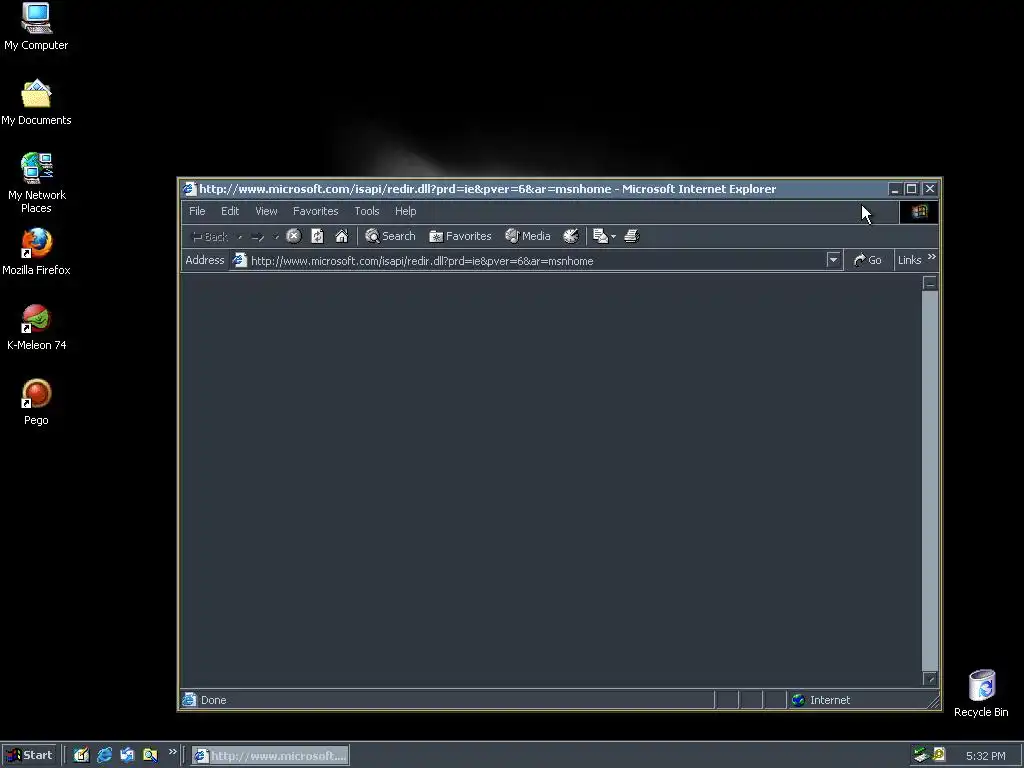
Task: Click the network tray icon
Action: click(x=921, y=756)
